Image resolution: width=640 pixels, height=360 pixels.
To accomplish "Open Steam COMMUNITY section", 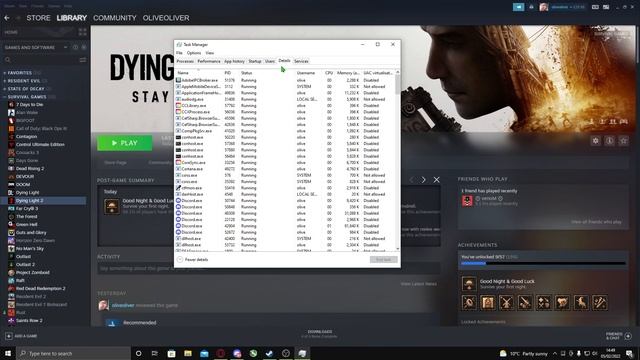I will [115, 18].
